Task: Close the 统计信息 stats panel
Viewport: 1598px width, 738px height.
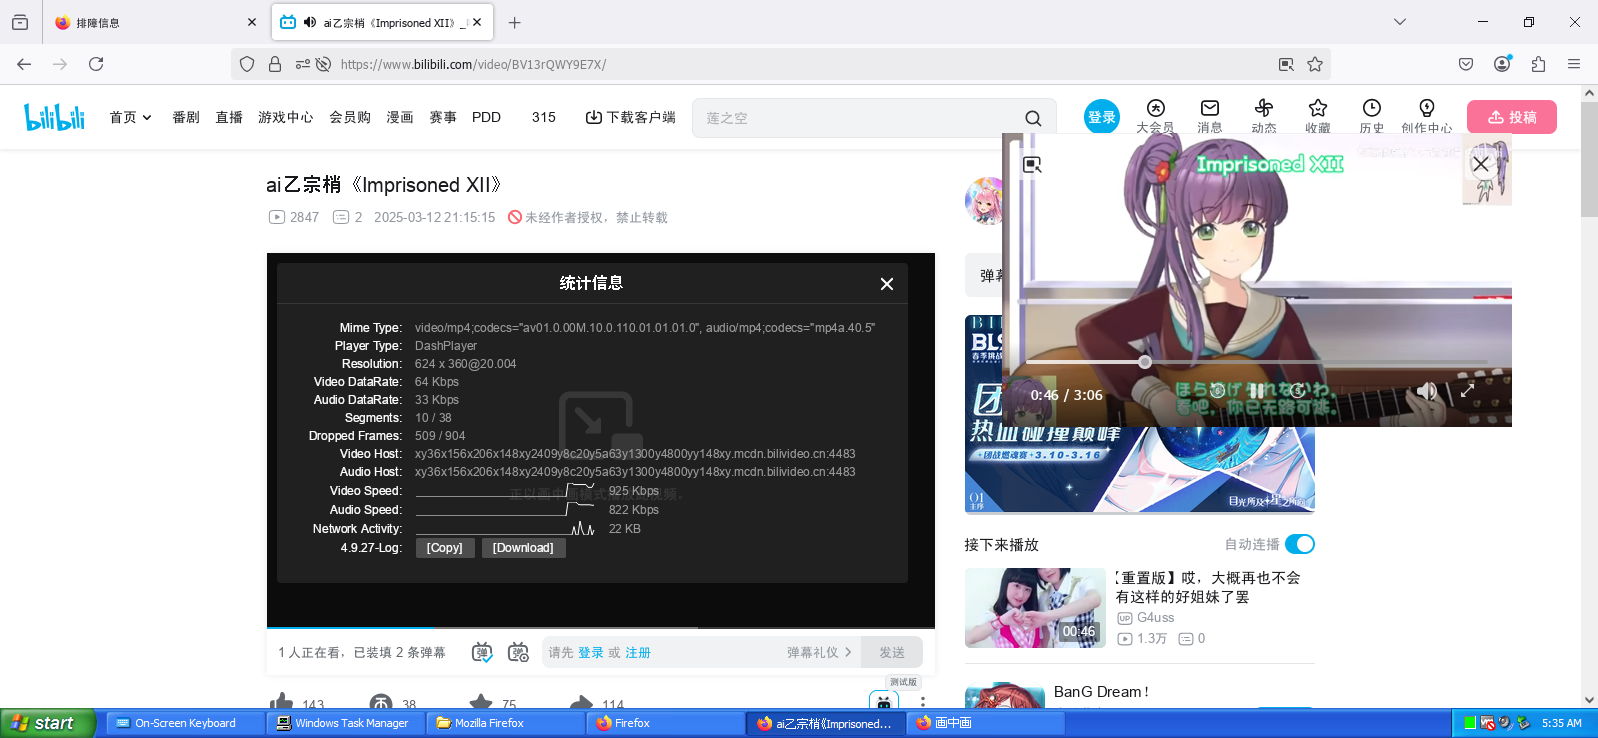Action: (x=886, y=284)
